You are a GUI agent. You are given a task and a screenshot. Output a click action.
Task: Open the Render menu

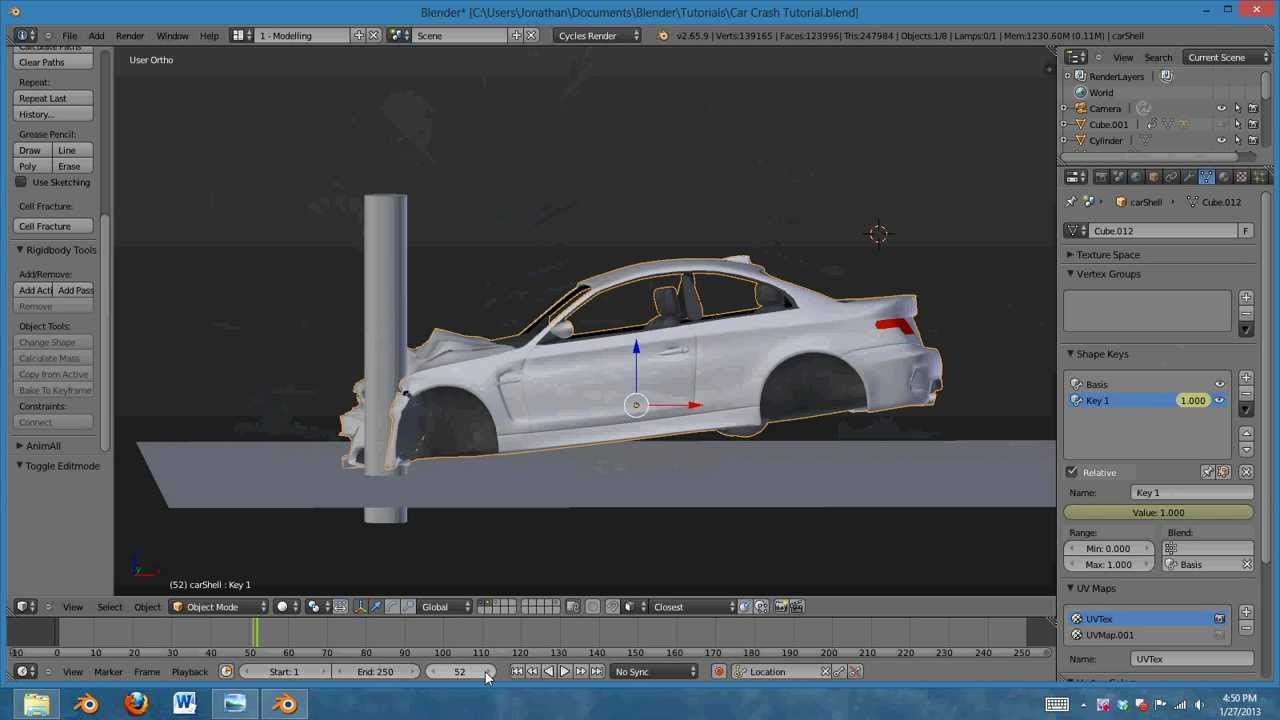pyautogui.click(x=130, y=36)
